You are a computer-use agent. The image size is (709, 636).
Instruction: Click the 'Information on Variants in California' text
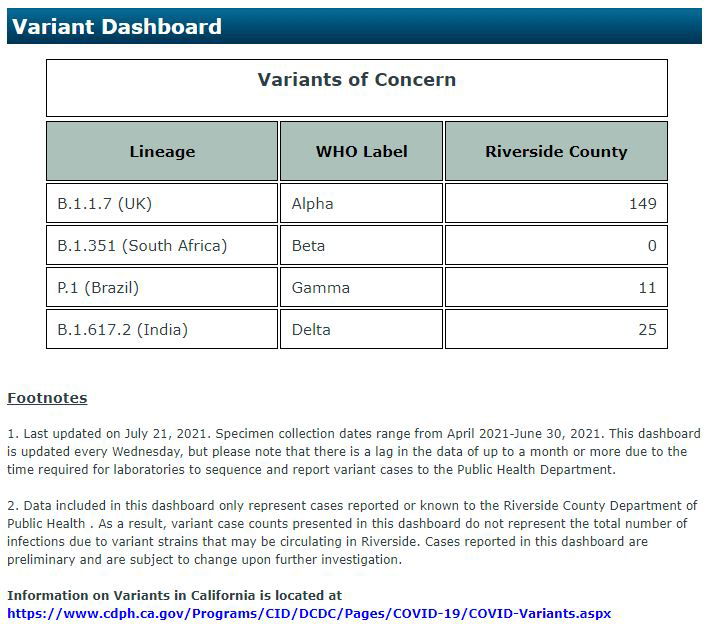[x=174, y=595]
